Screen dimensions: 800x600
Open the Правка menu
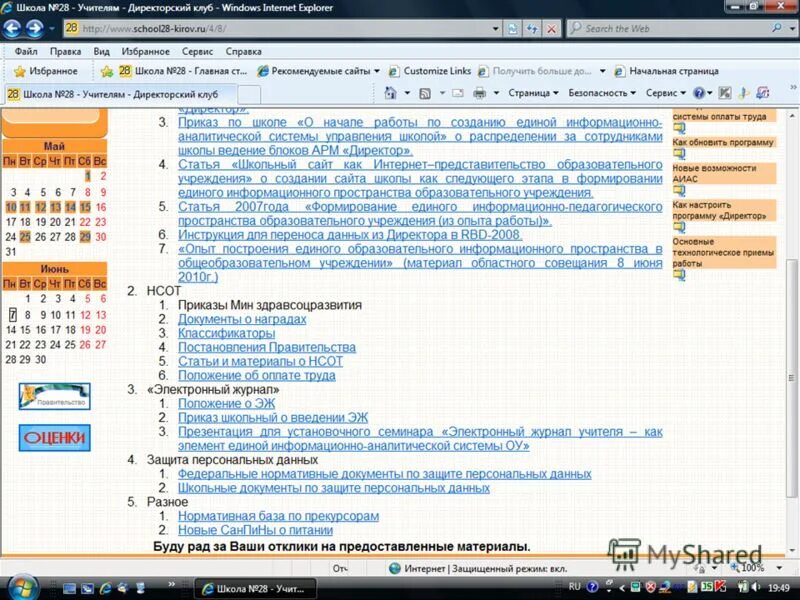click(x=65, y=52)
